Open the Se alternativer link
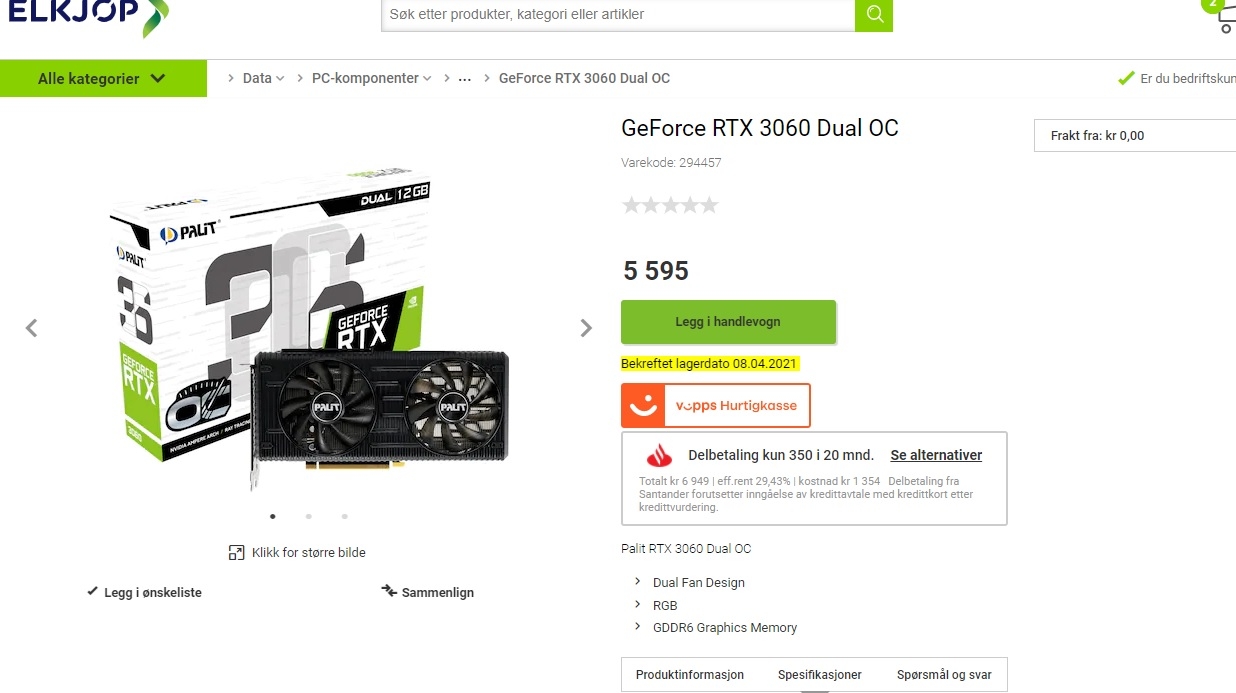Screen dimensions: 1236x693 point(936,455)
